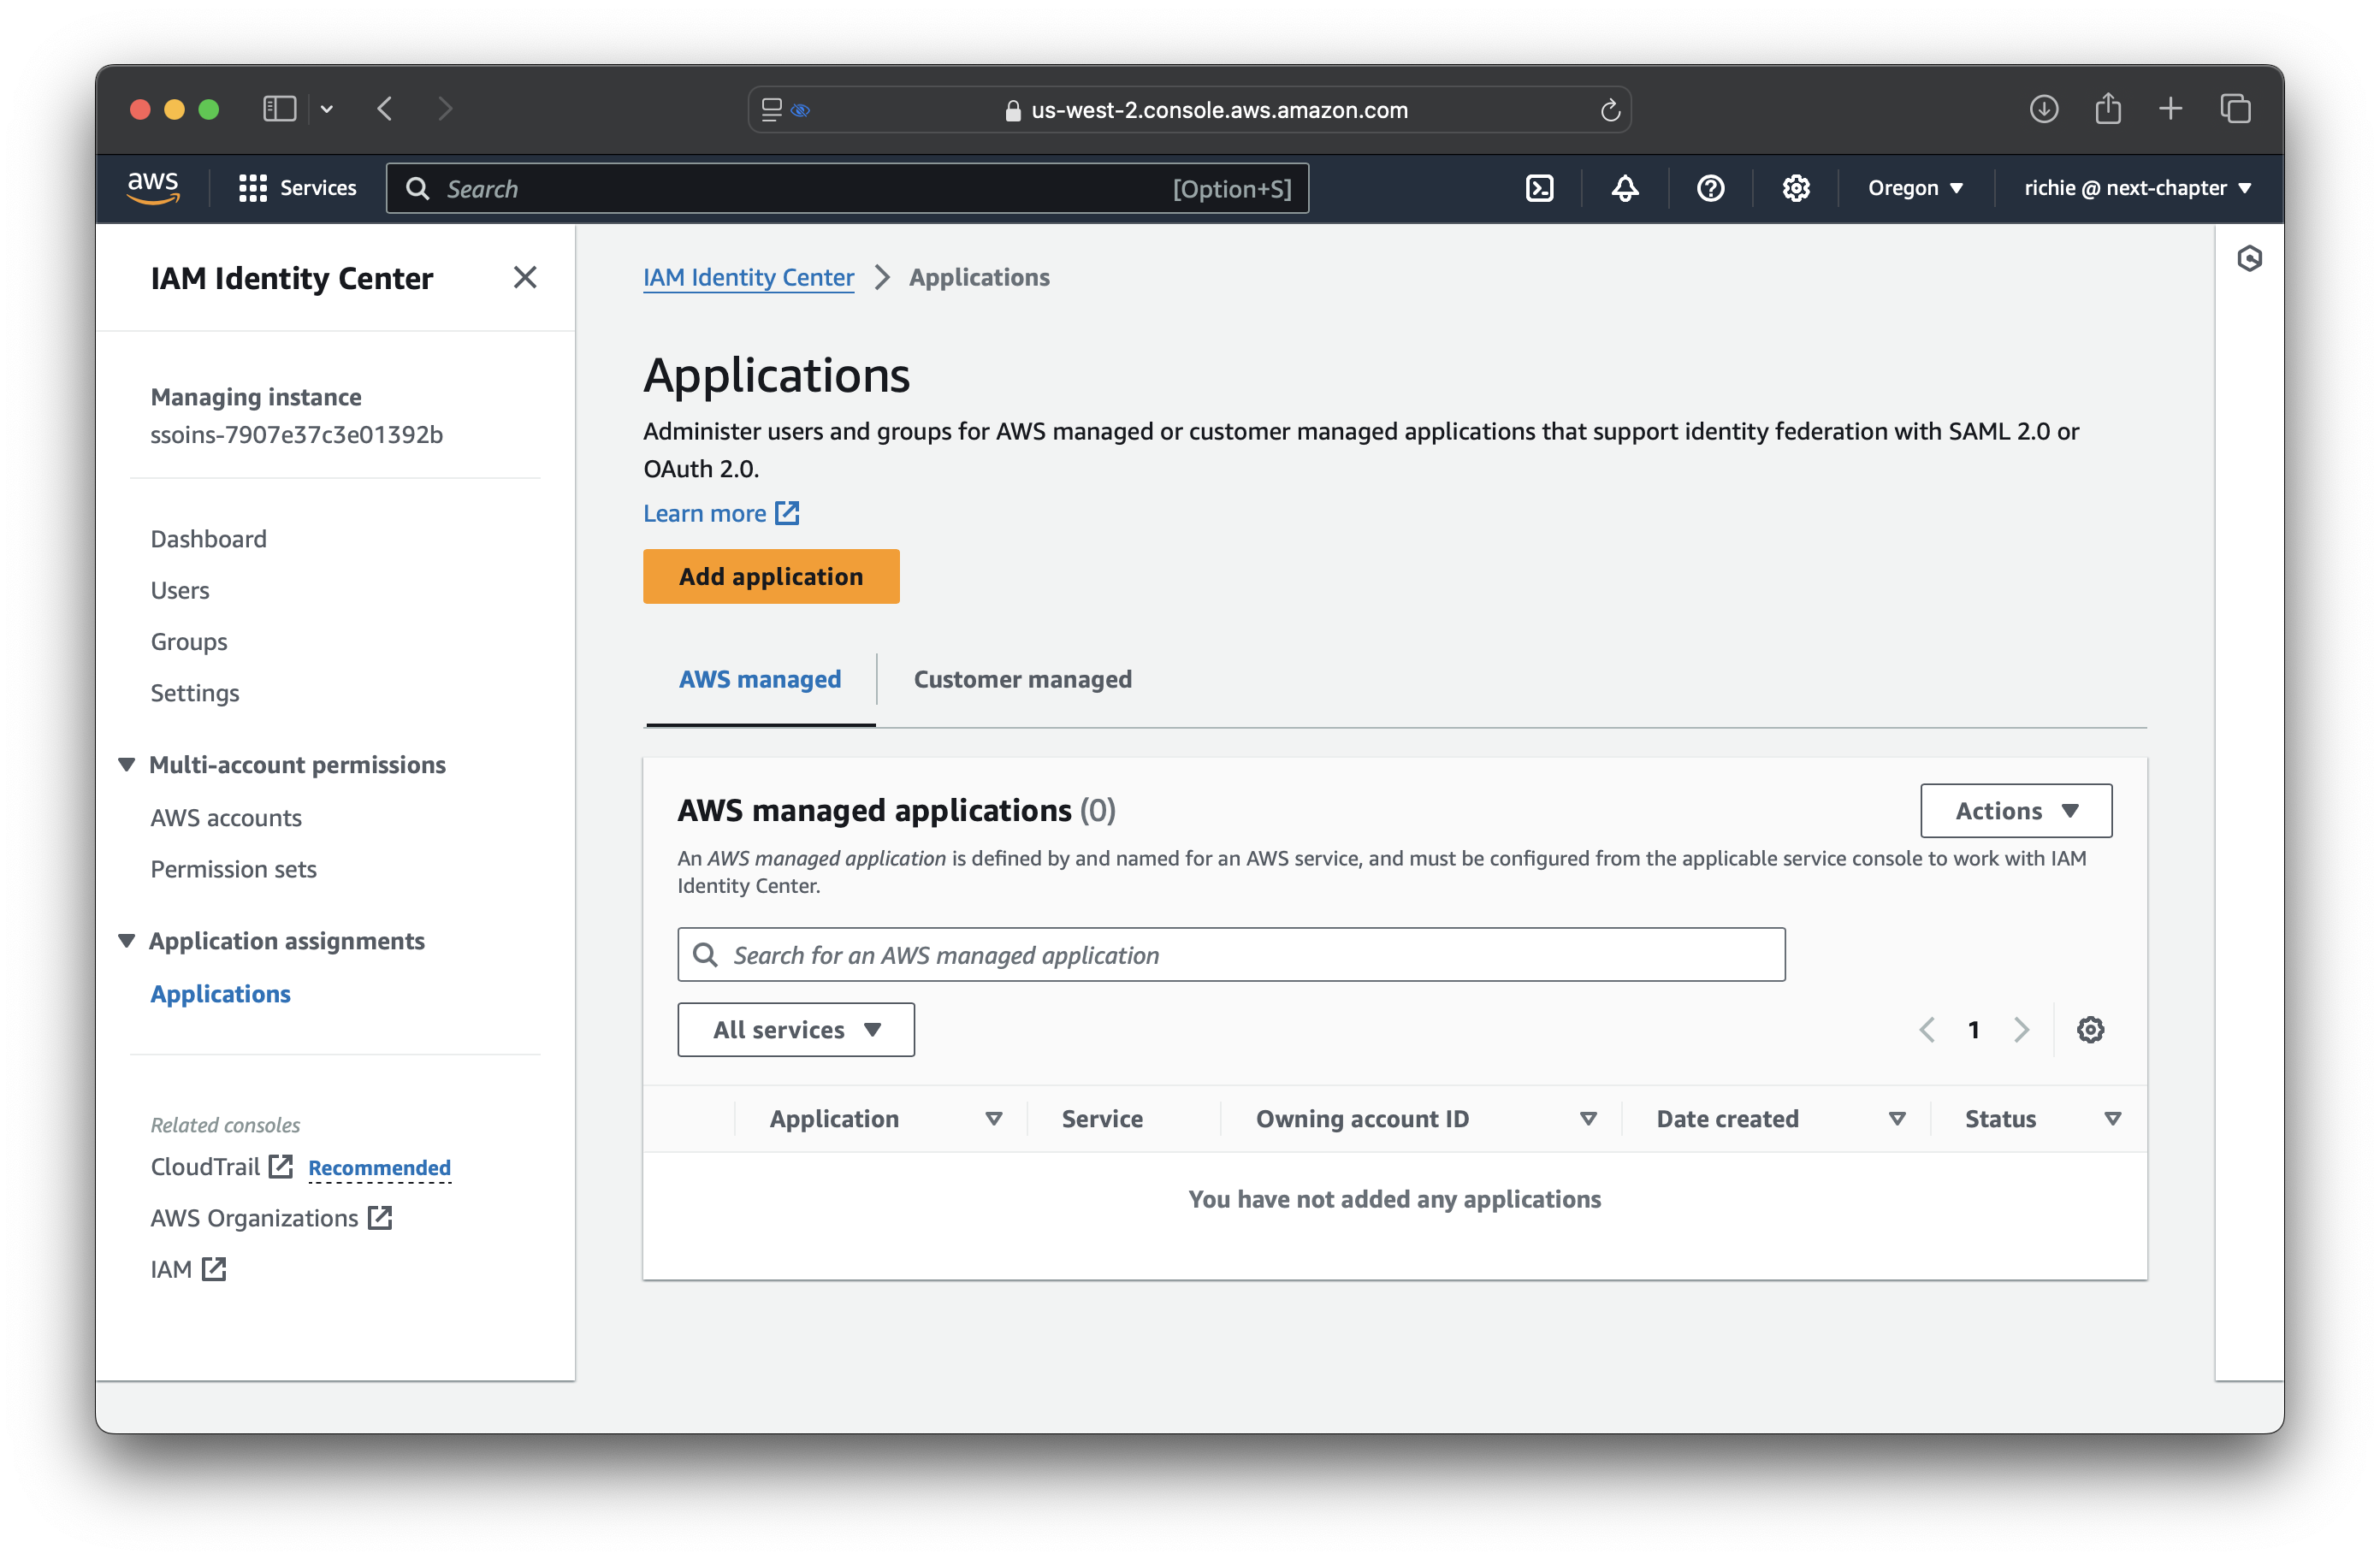Switch to the AWS managed tab
The width and height of the screenshot is (2380, 1560).
[x=760, y=679]
